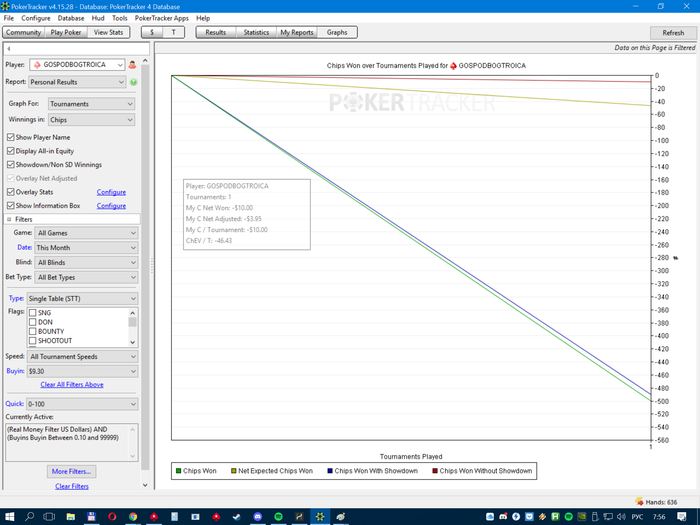Open the Player dropdown showing GOSPODBOGTROICA
This screenshot has width=700, height=525.
pyautogui.click(x=77, y=65)
